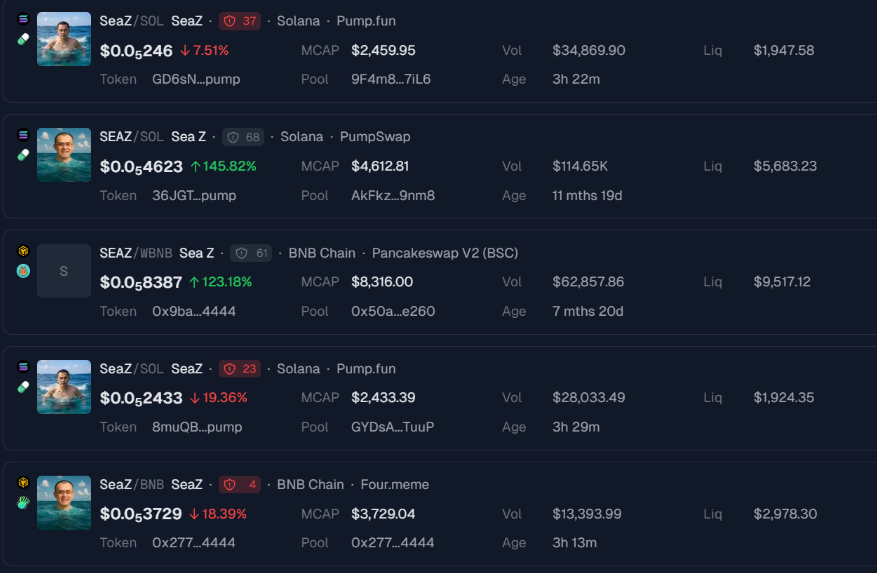The width and height of the screenshot is (877, 573).
Task: Select age value 7 mths 20d
Action: [x=588, y=311]
